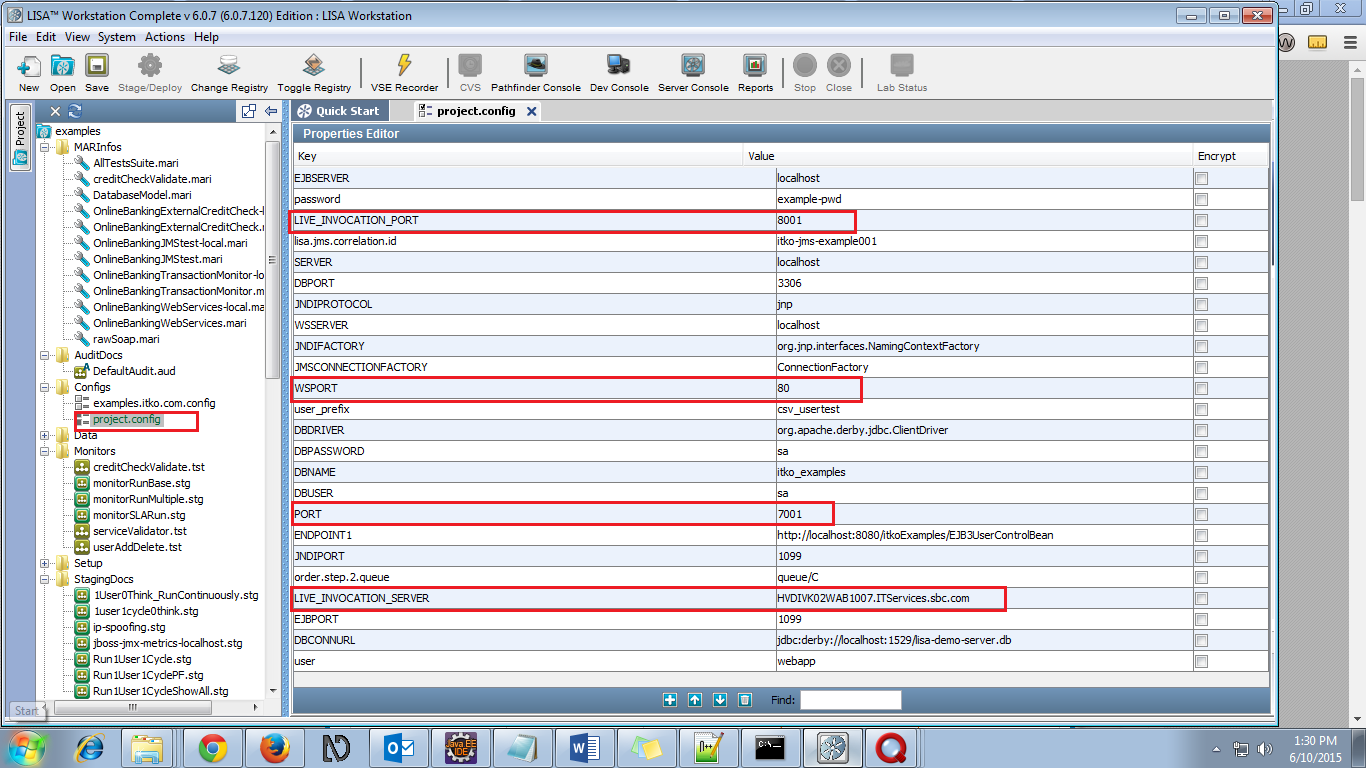This screenshot has width=1366, height=768.
Task: Launch the Pathfinder Console
Action: (x=535, y=66)
